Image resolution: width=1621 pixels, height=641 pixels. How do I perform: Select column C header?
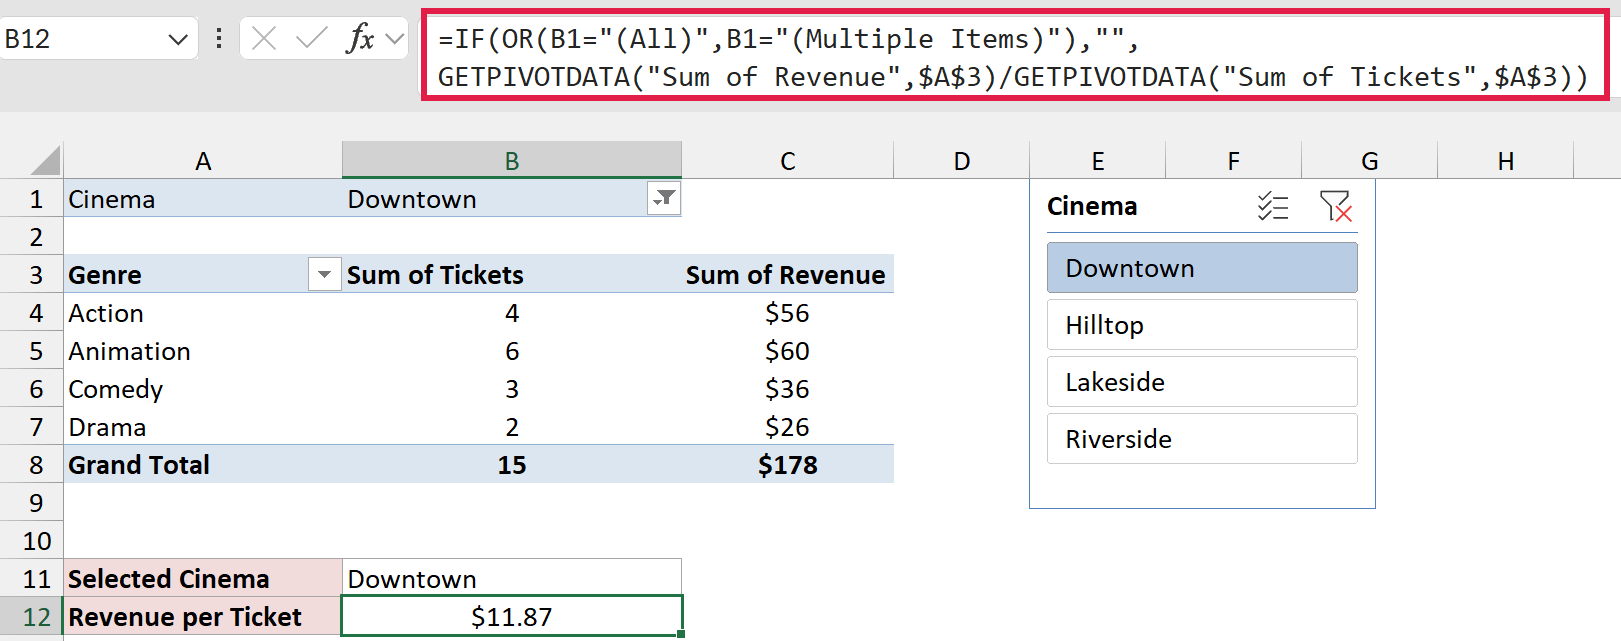point(788,161)
